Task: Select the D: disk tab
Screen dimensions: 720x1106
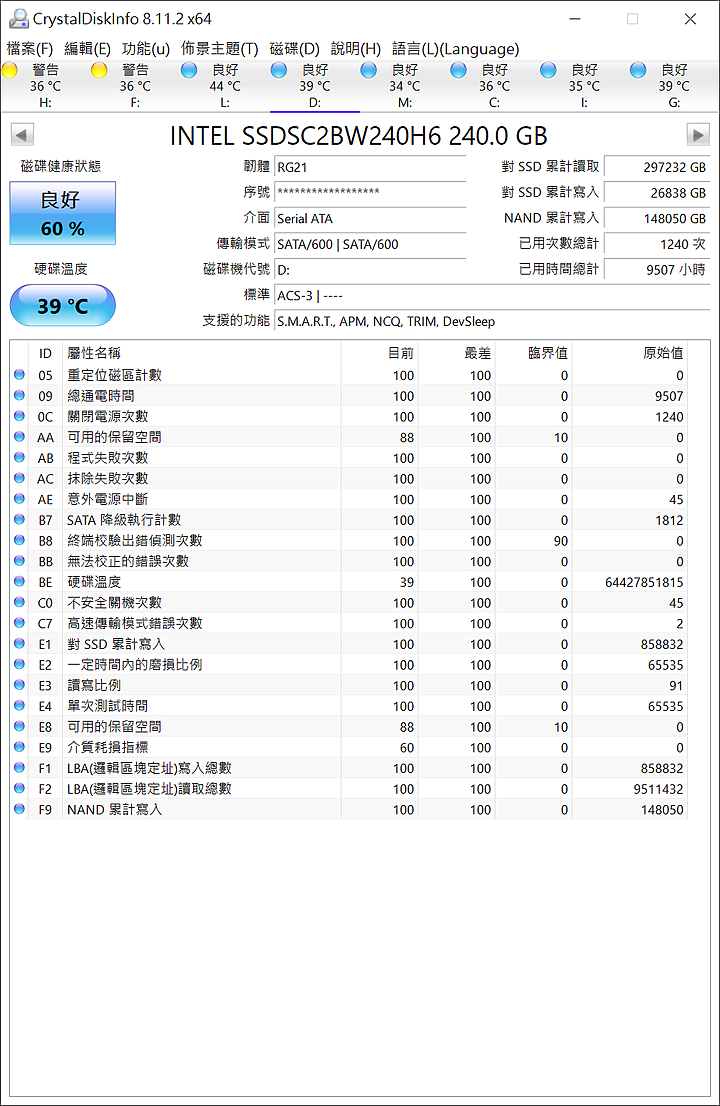Action: click(x=315, y=86)
